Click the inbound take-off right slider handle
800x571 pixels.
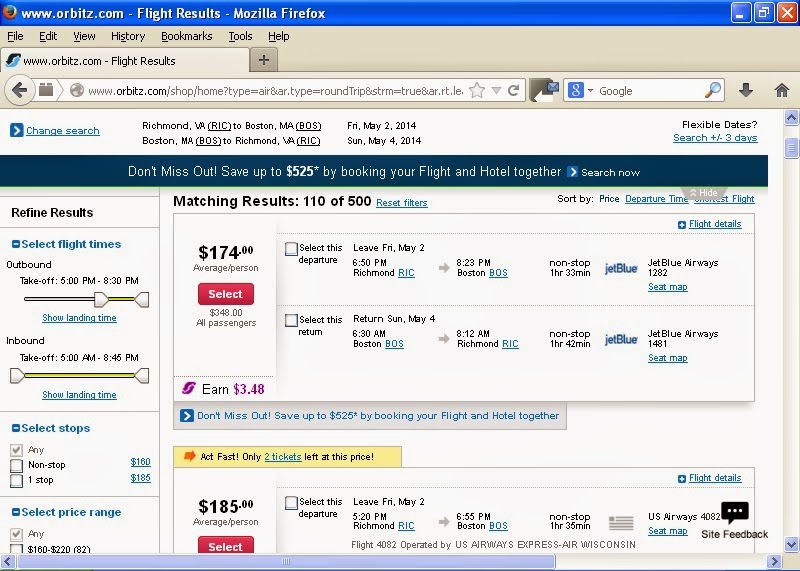point(142,376)
